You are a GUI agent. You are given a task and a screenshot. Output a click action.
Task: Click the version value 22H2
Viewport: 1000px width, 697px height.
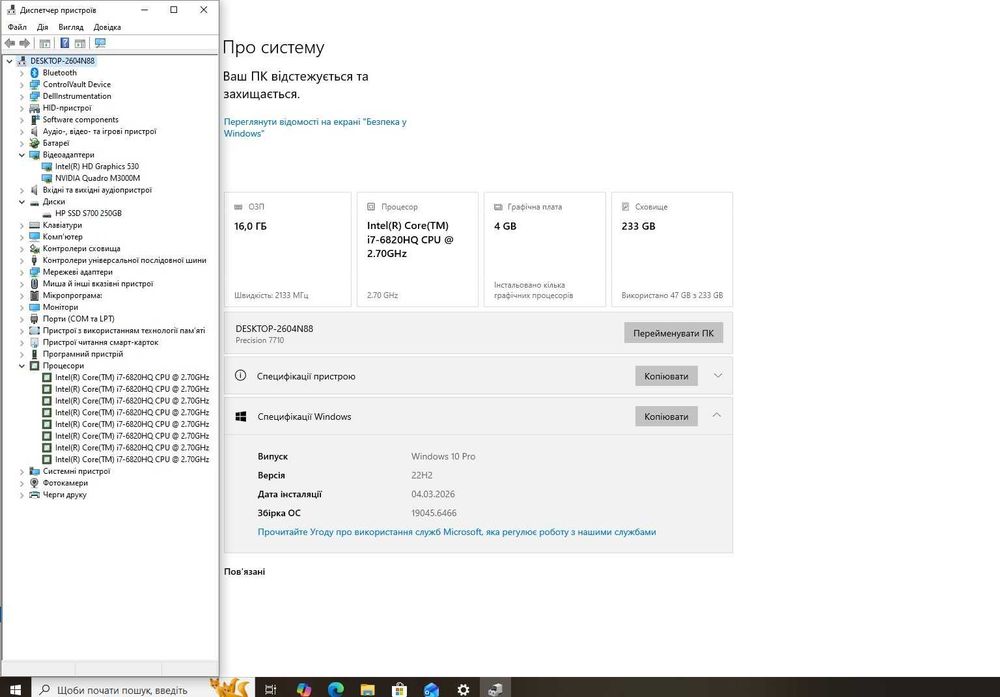pos(422,475)
